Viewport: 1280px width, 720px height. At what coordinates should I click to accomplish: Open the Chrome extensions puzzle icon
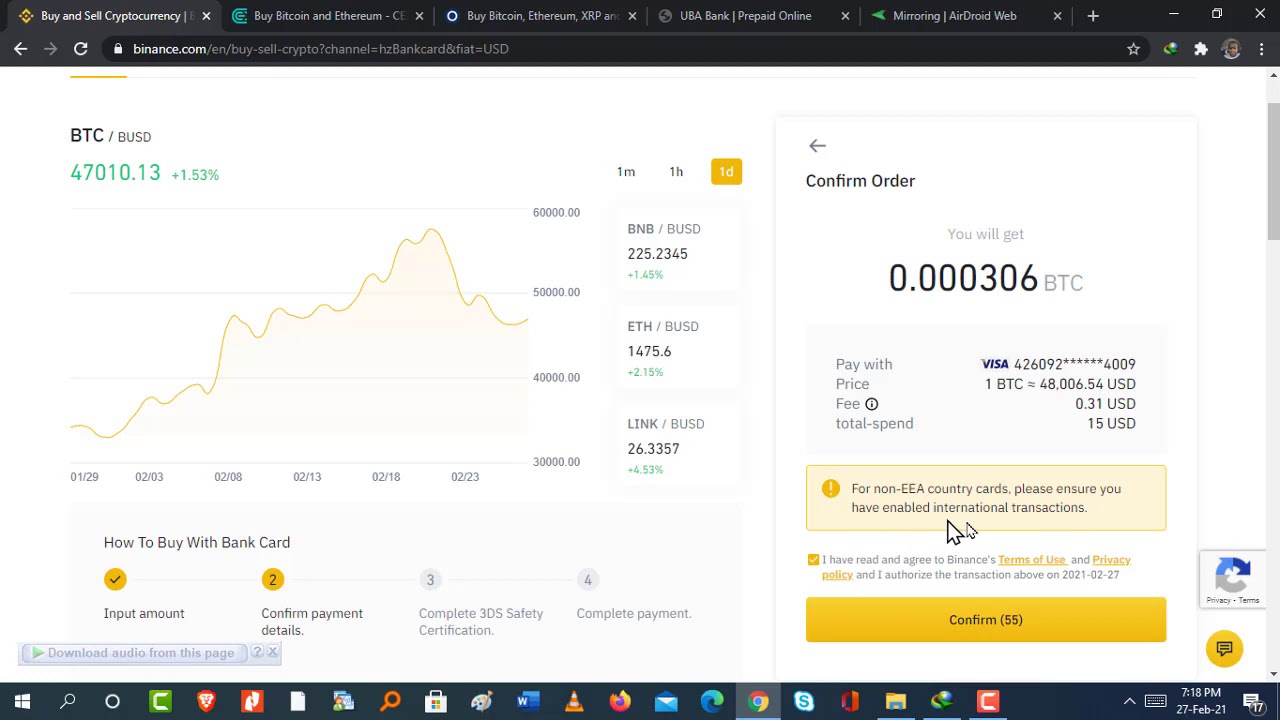[x=1201, y=48]
